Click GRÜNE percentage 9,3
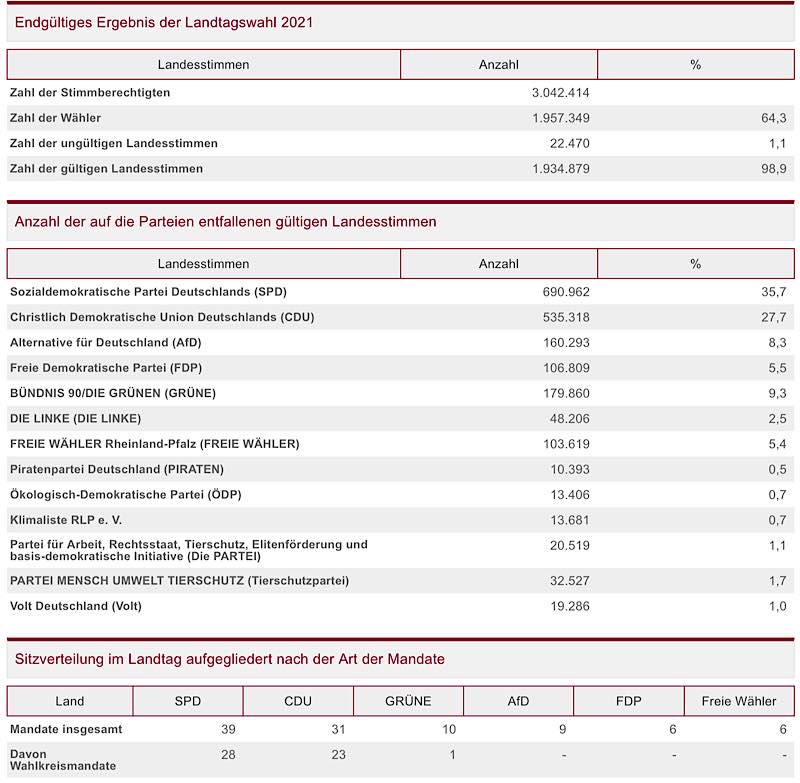 (777, 394)
